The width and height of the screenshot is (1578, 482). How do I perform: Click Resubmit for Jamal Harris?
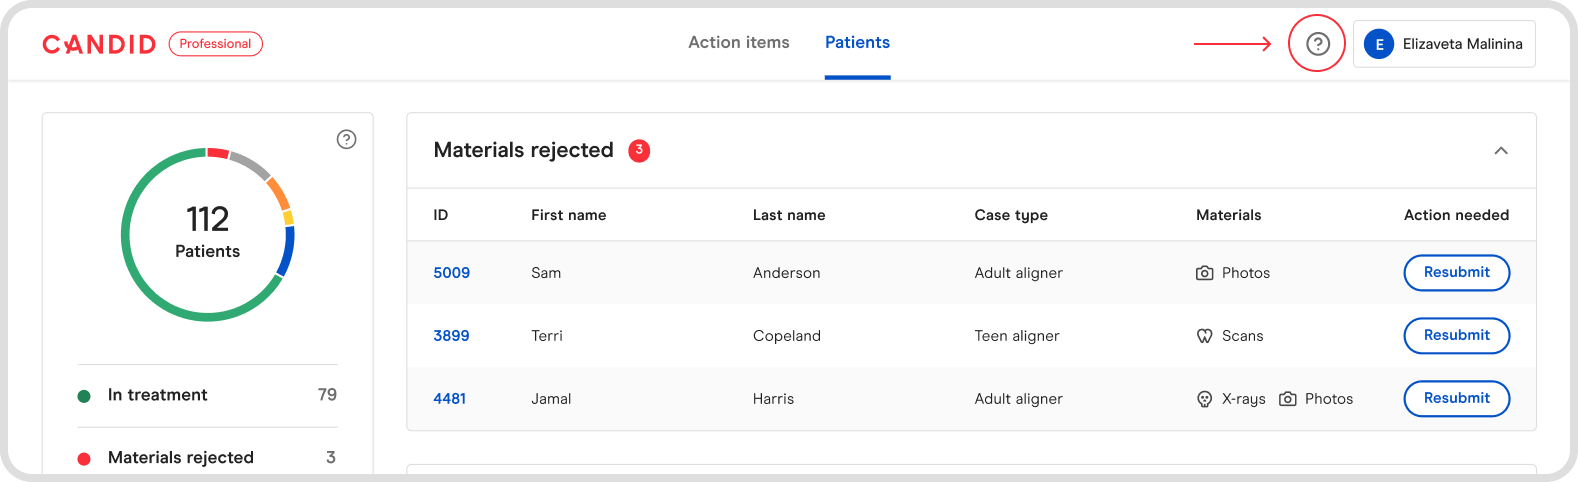[x=1456, y=398]
